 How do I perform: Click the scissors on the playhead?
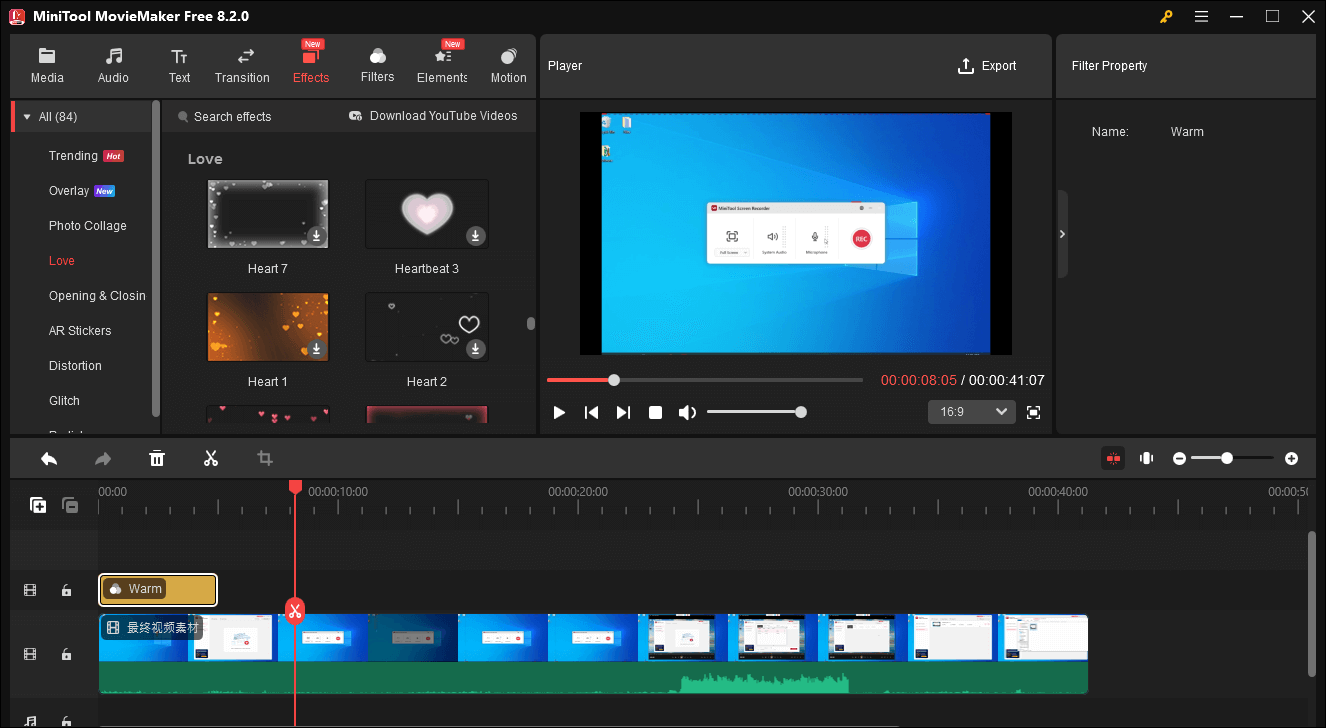(295, 610)
